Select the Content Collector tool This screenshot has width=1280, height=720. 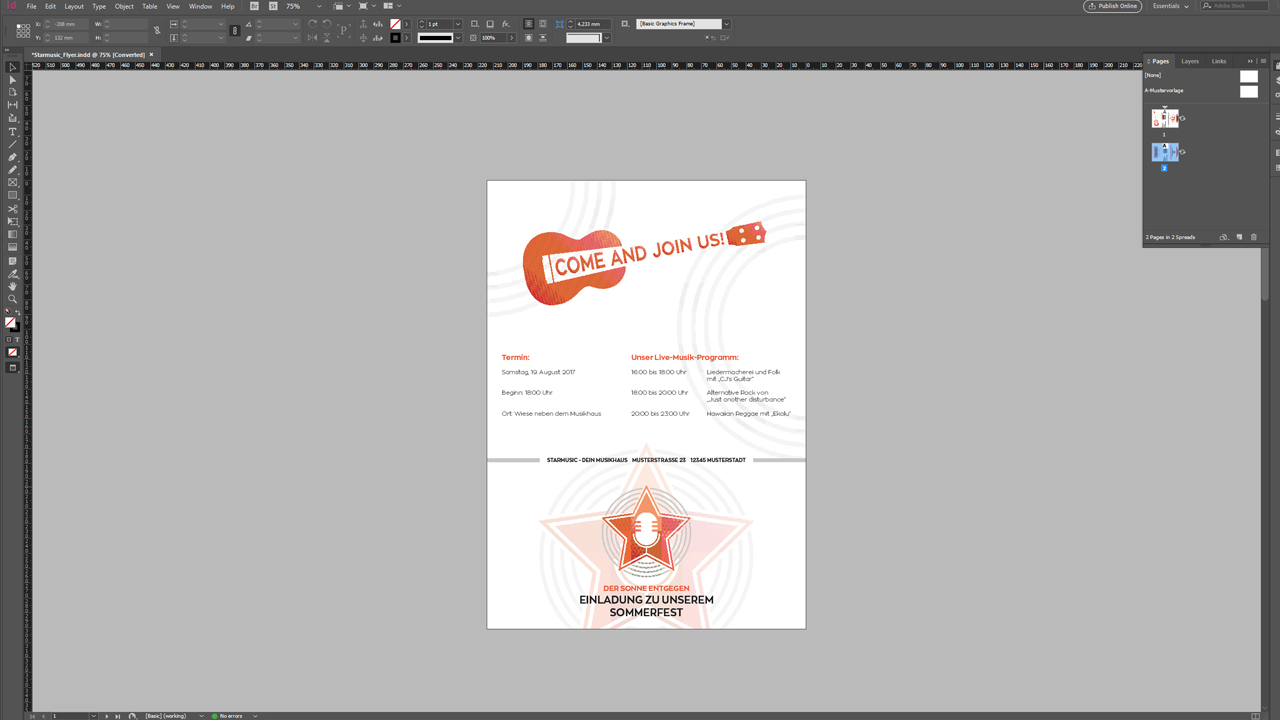(13, 118)
